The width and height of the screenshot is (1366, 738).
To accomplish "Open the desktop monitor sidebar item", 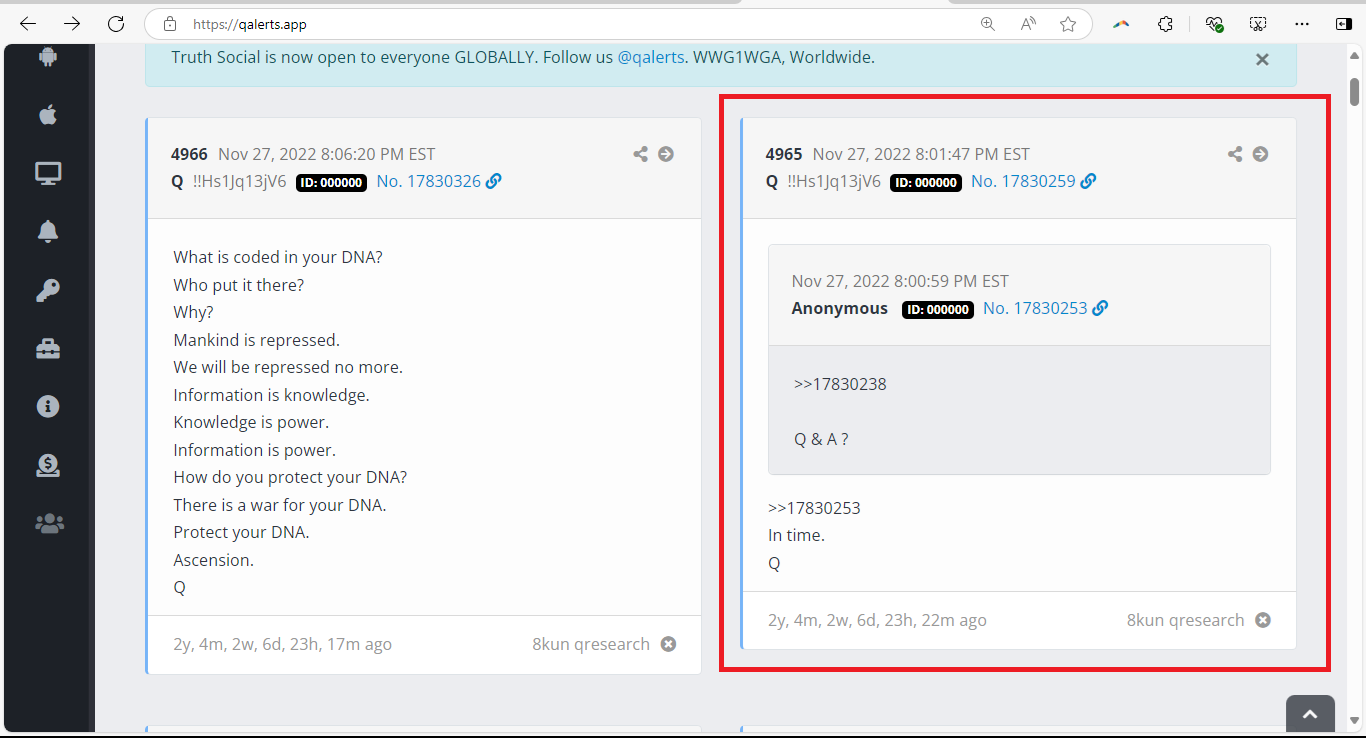I will point(48,173).
